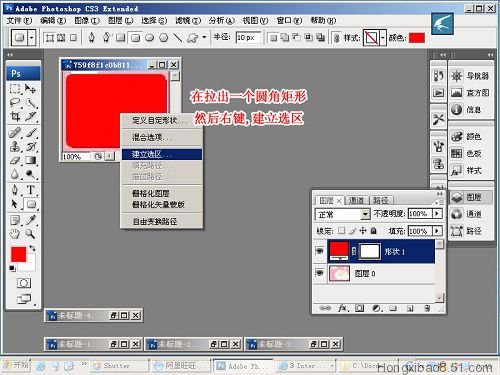Click the add layer mask icon
The image size is (500, 375).
359,308
